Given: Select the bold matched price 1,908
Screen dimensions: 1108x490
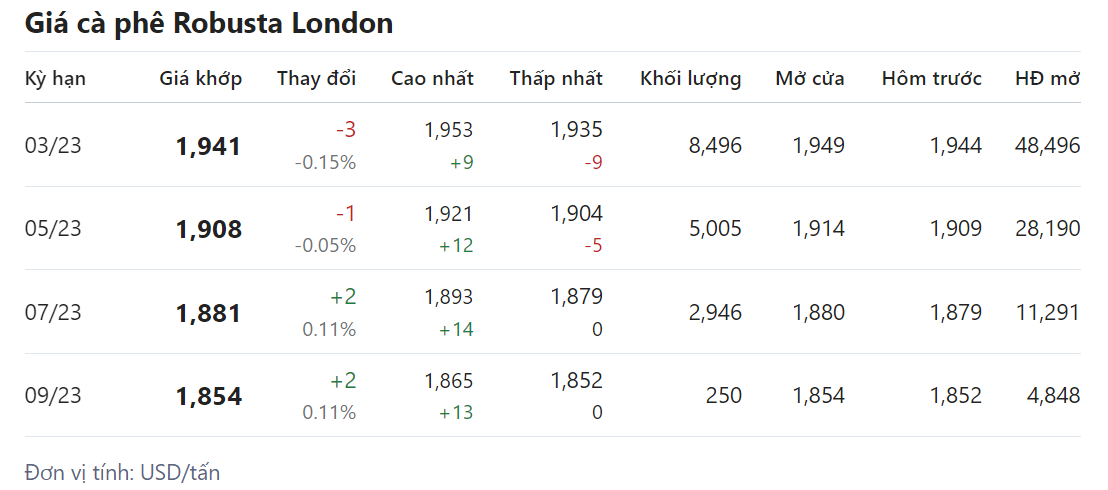Looking at the screenshot, I should tap(208, 229).
